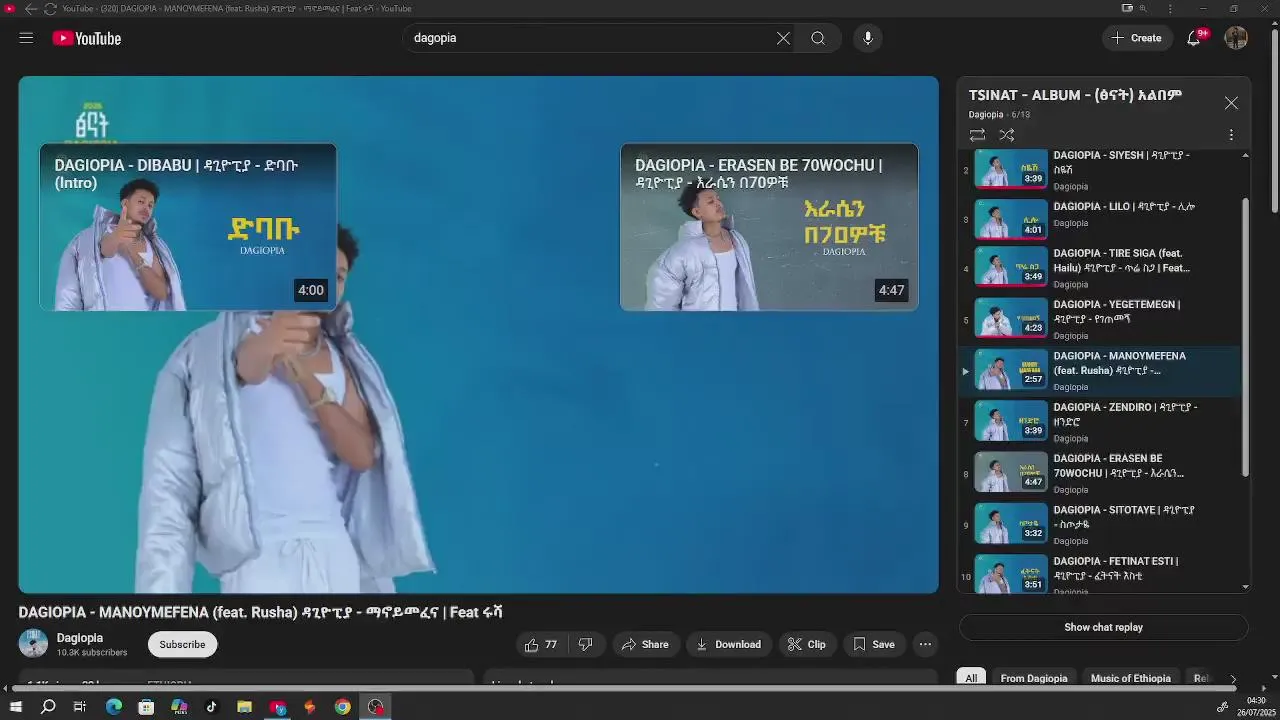Select the All filter chip
The image size is (1280, 720).
tap(971, 678)
